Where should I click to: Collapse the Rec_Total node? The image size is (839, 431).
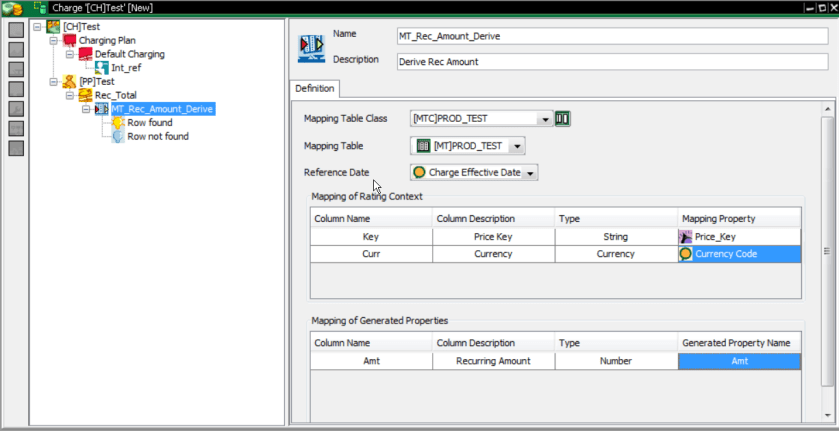(69, 95)
